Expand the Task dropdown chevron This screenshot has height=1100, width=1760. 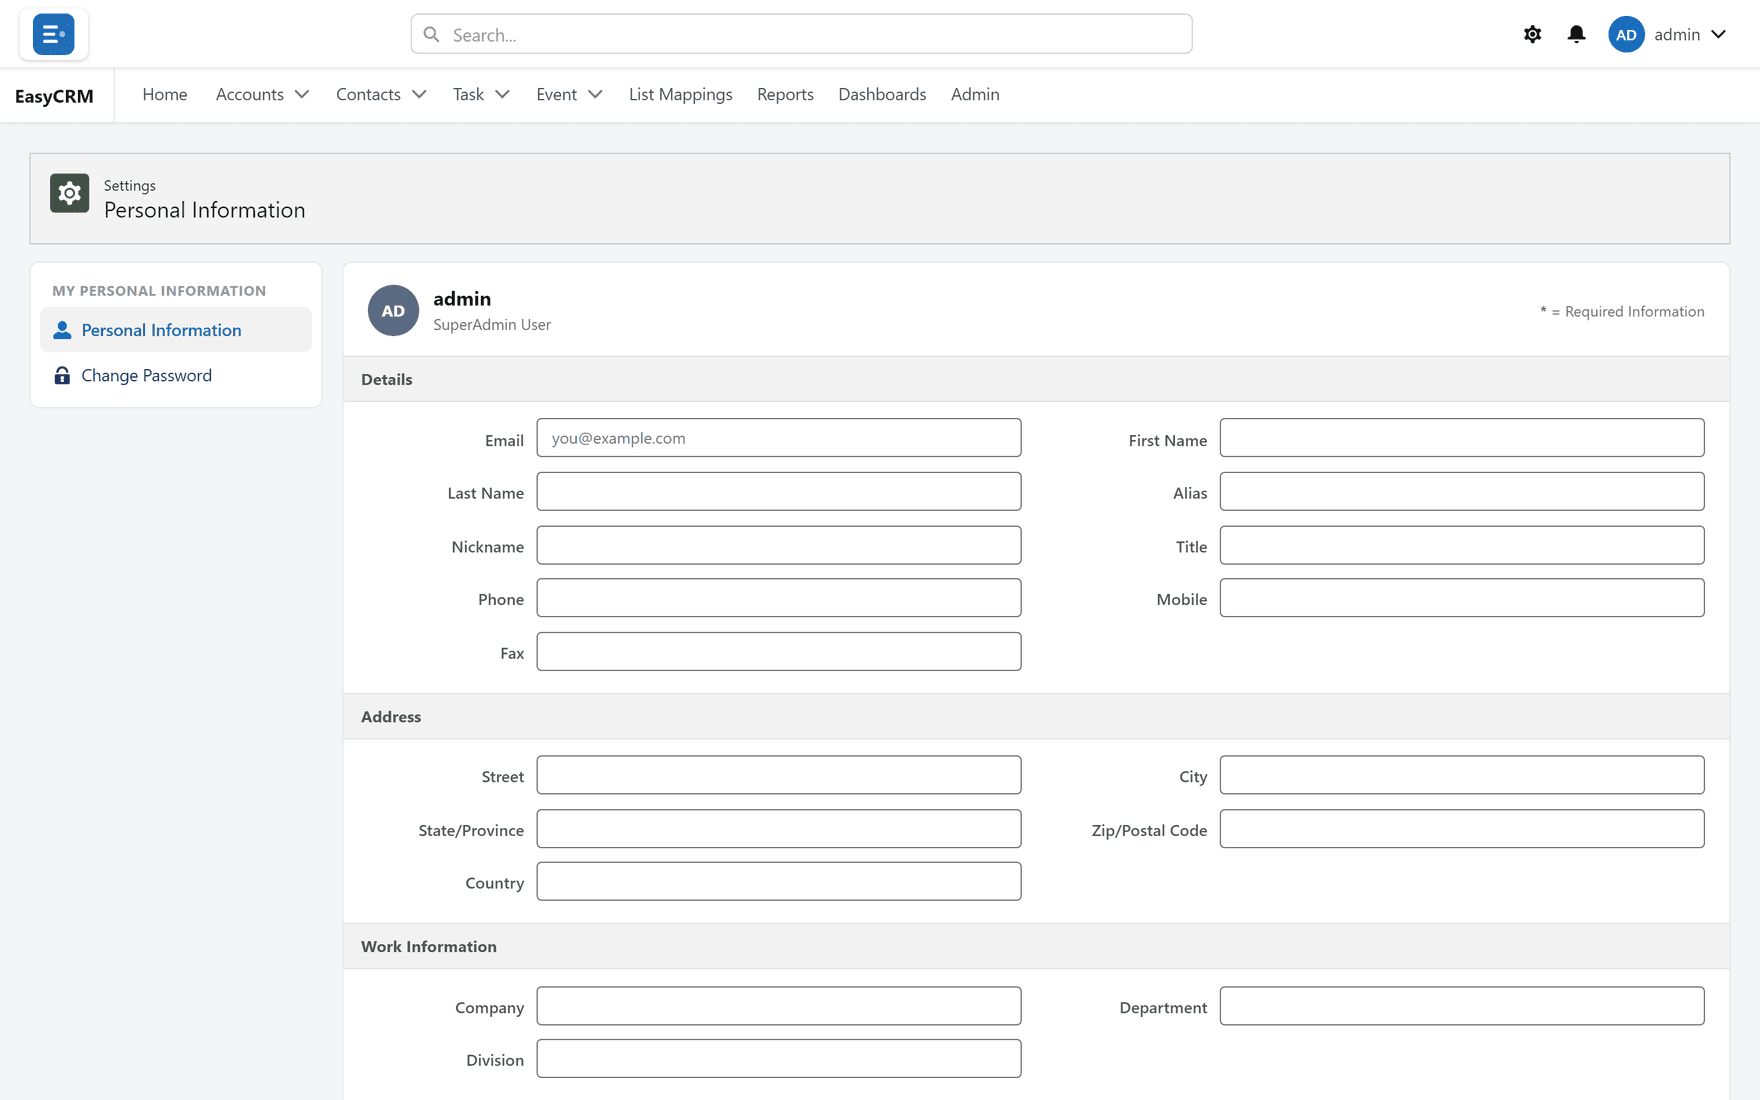point(502,94)
